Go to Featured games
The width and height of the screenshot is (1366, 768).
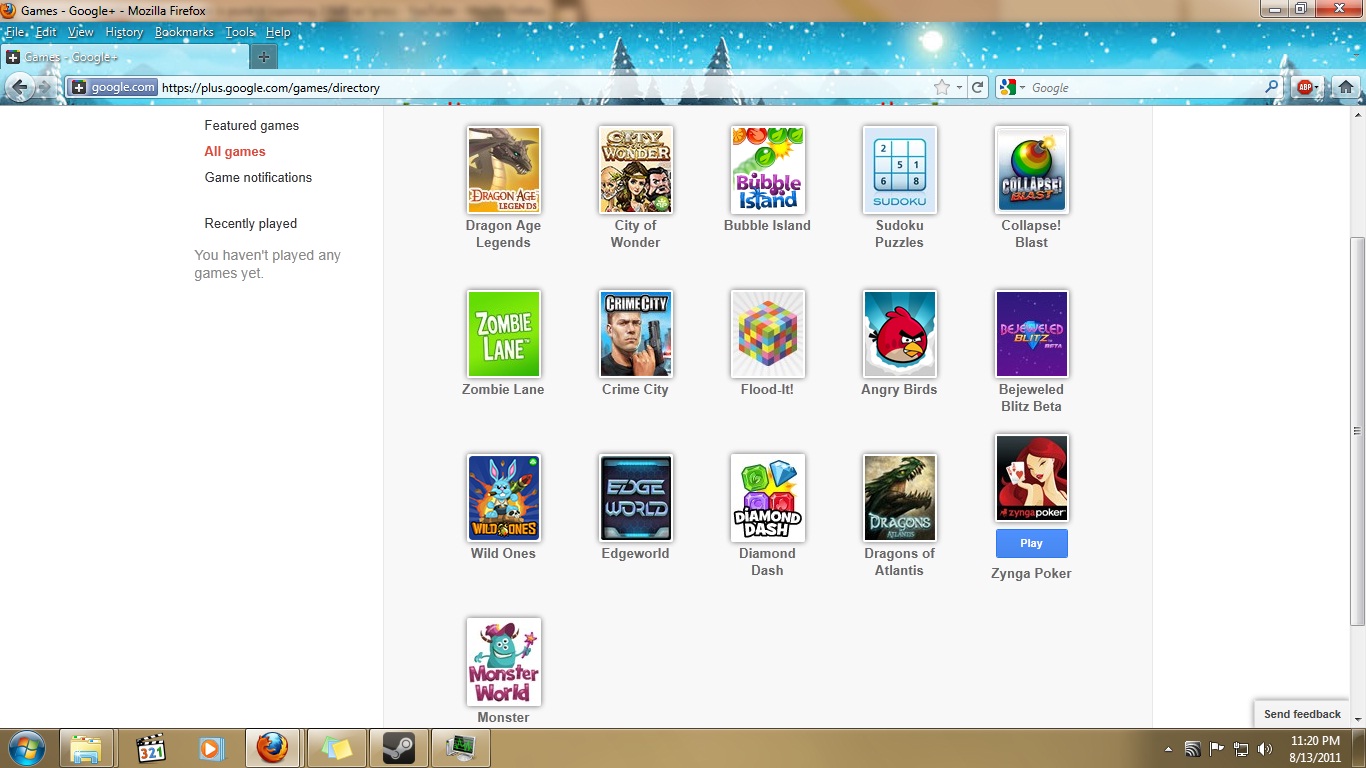[252, 125]
